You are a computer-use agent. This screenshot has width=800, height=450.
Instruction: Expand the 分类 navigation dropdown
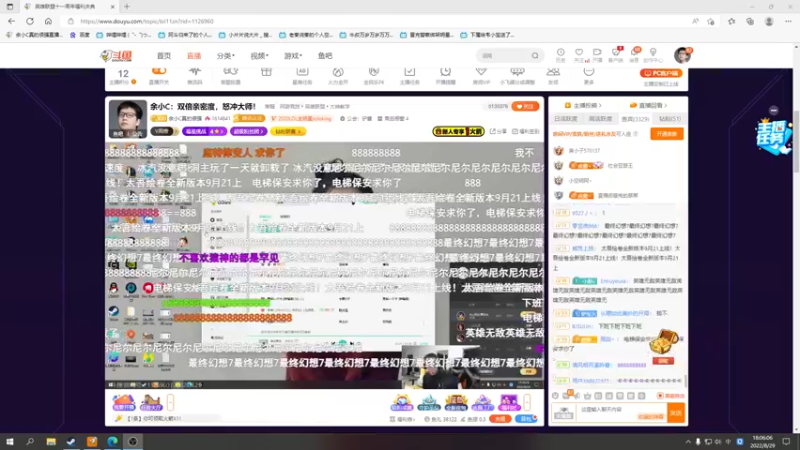tap(226, 56)
